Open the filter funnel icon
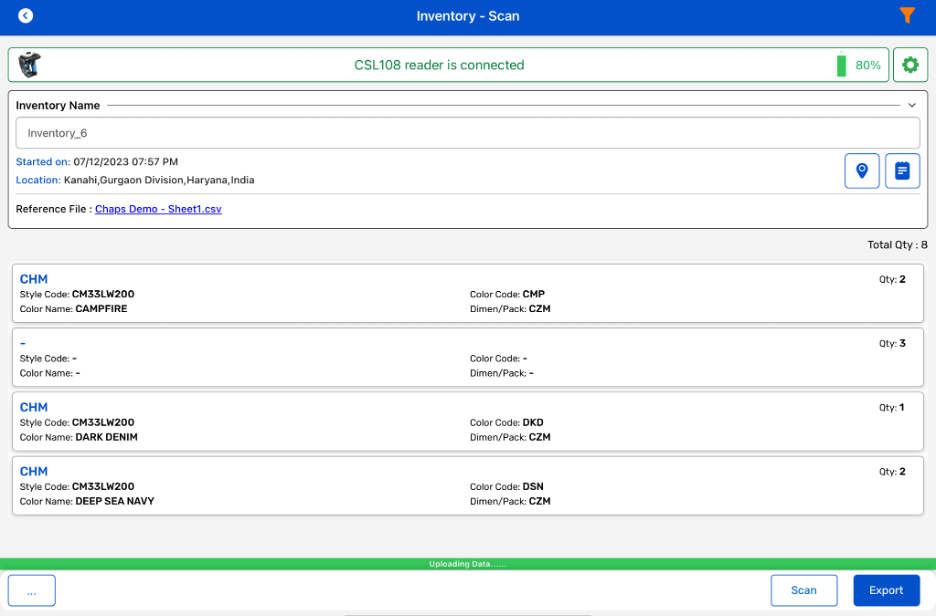 pos(908,16)
